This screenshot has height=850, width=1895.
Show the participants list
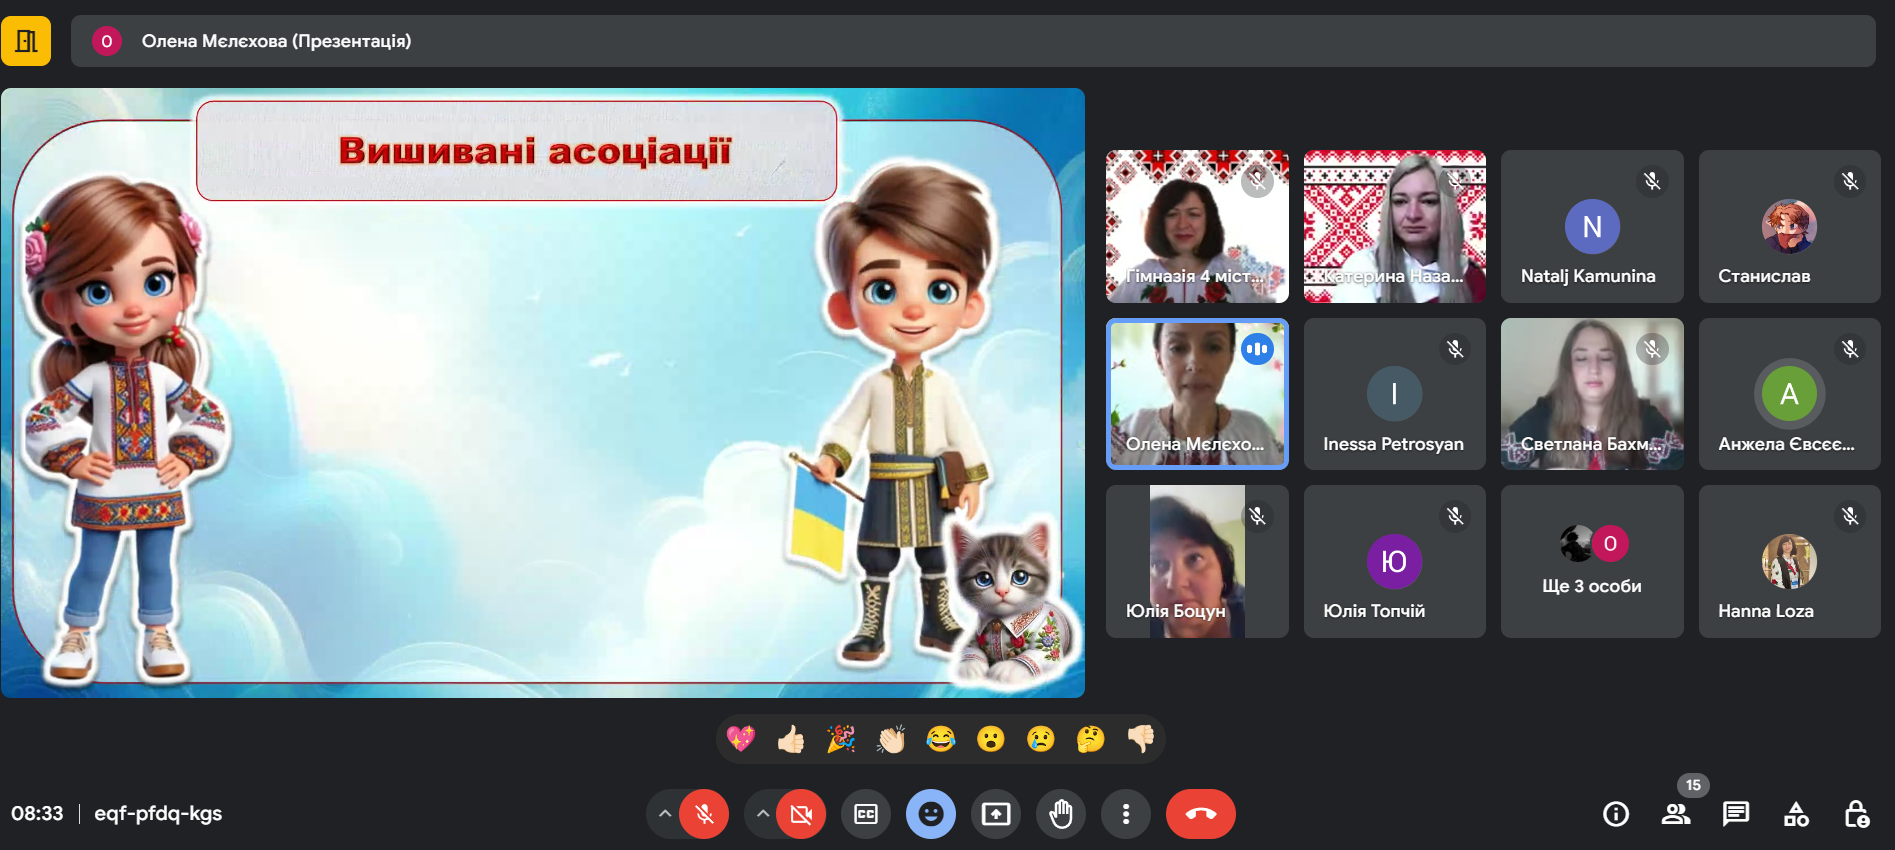(1676, 814)
